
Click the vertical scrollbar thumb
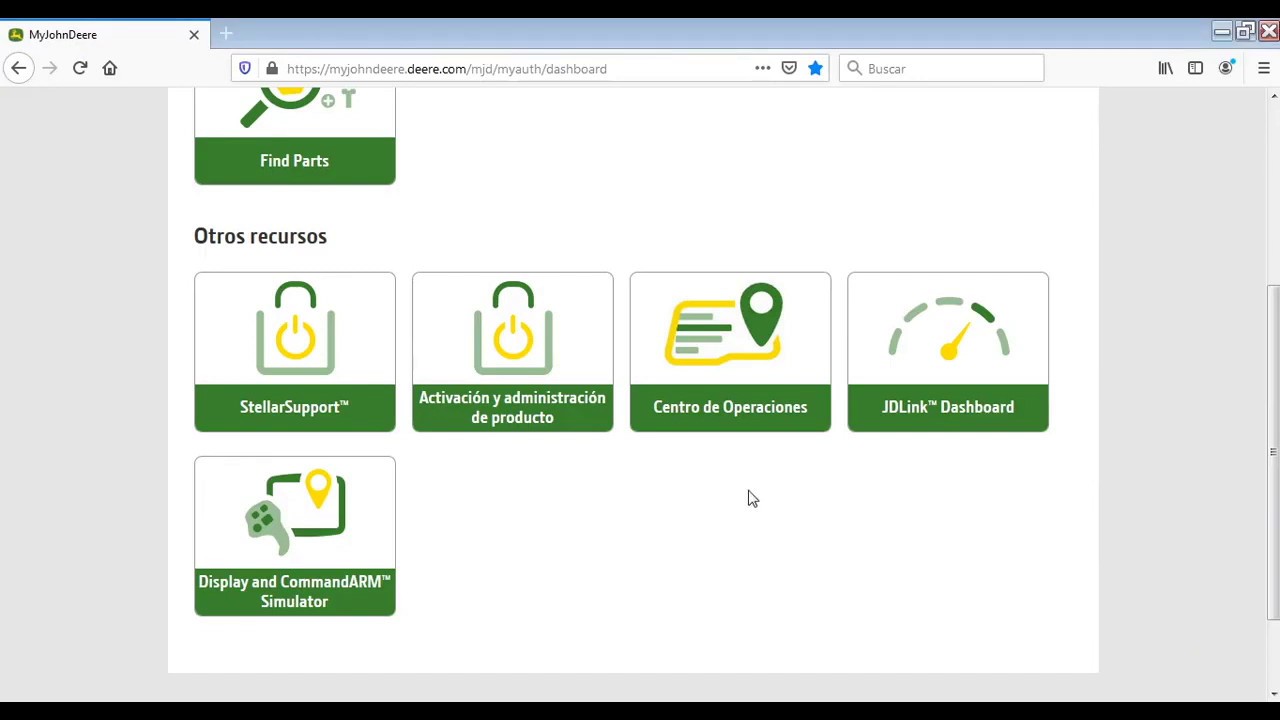(x=1273, y=452)
